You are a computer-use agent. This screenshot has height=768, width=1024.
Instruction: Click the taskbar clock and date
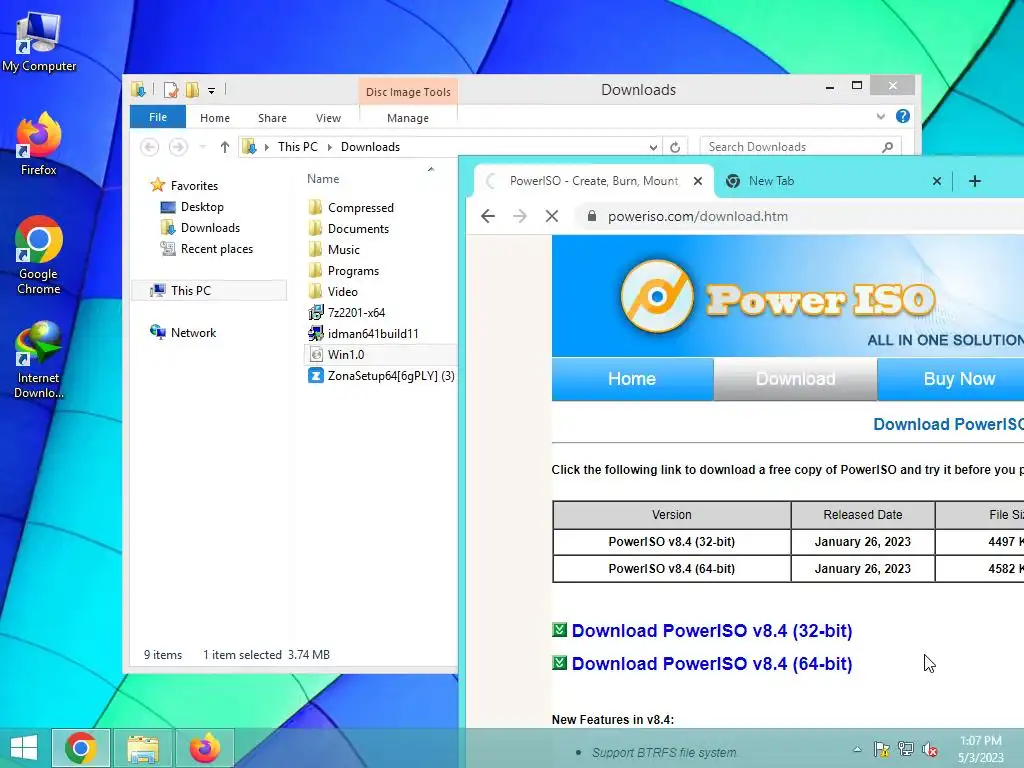[981, 749]
